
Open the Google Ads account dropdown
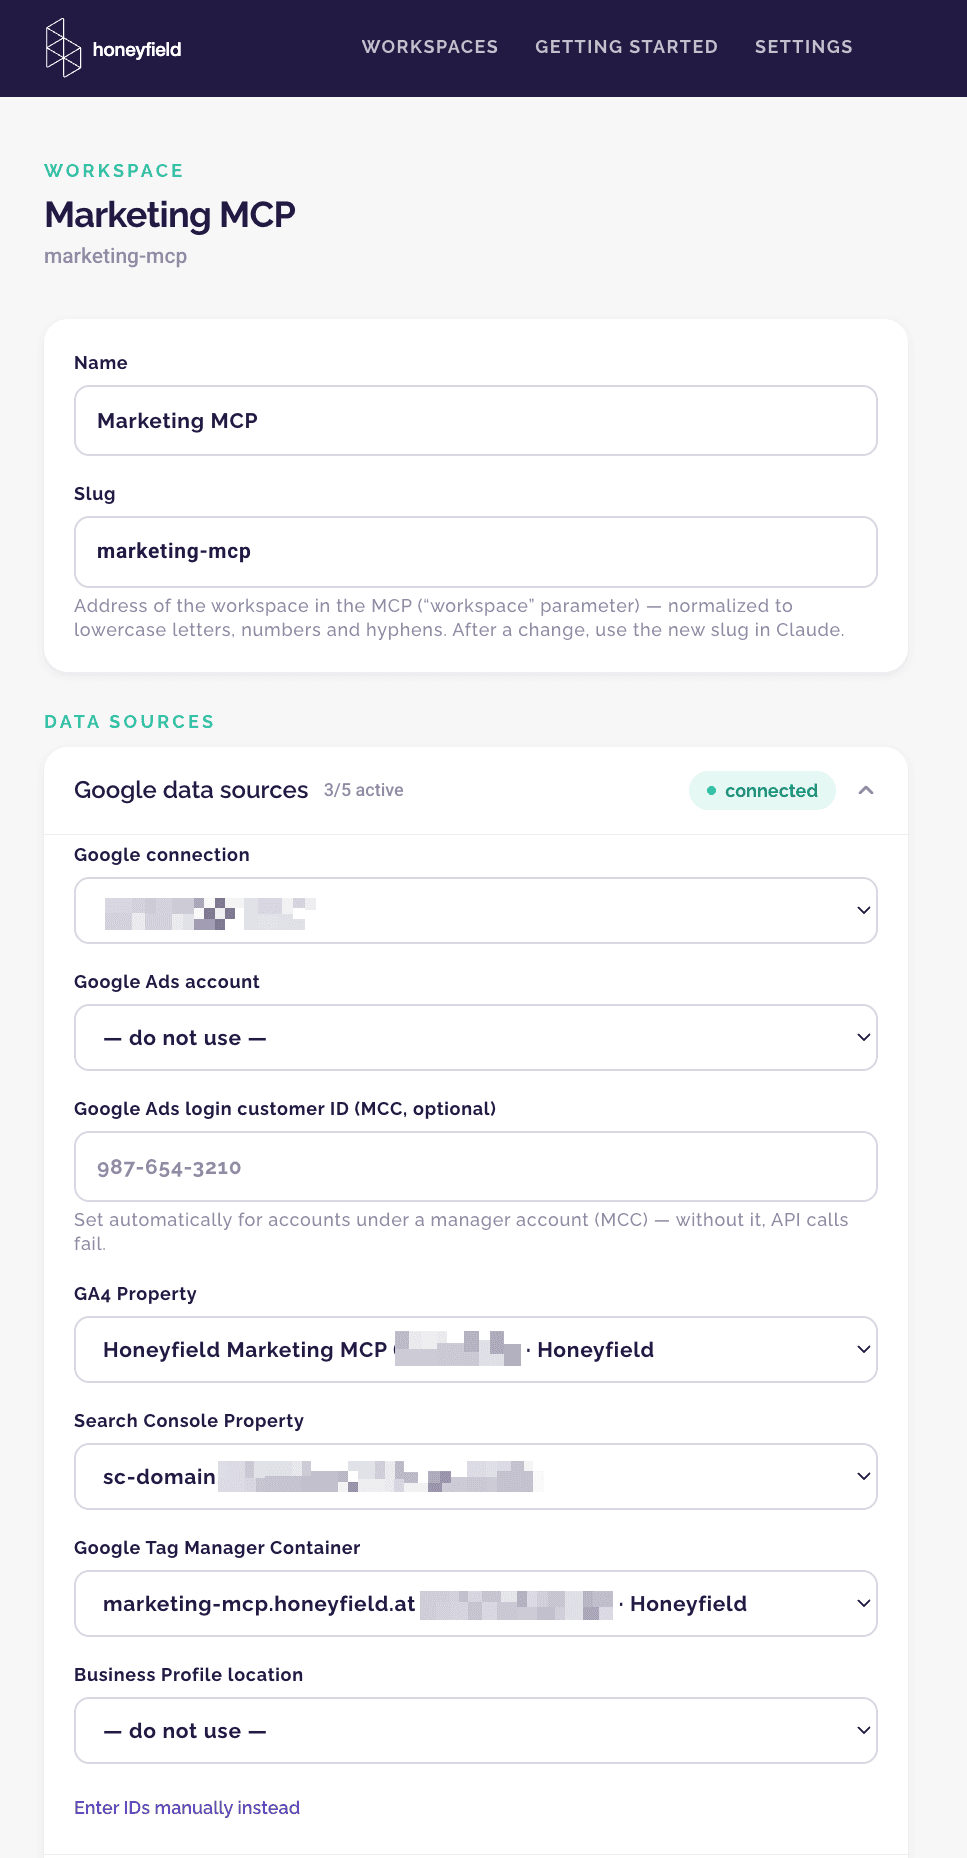tap(476, 1038)
